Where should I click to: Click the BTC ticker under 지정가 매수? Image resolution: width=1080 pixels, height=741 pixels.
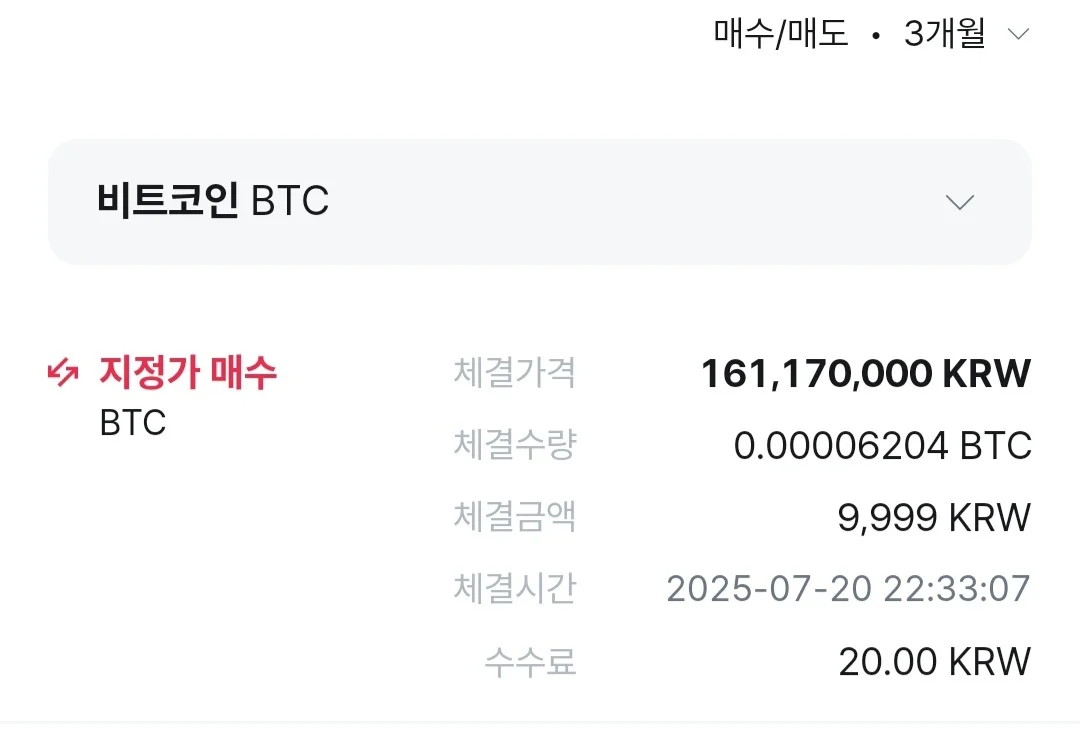(133, 423)
